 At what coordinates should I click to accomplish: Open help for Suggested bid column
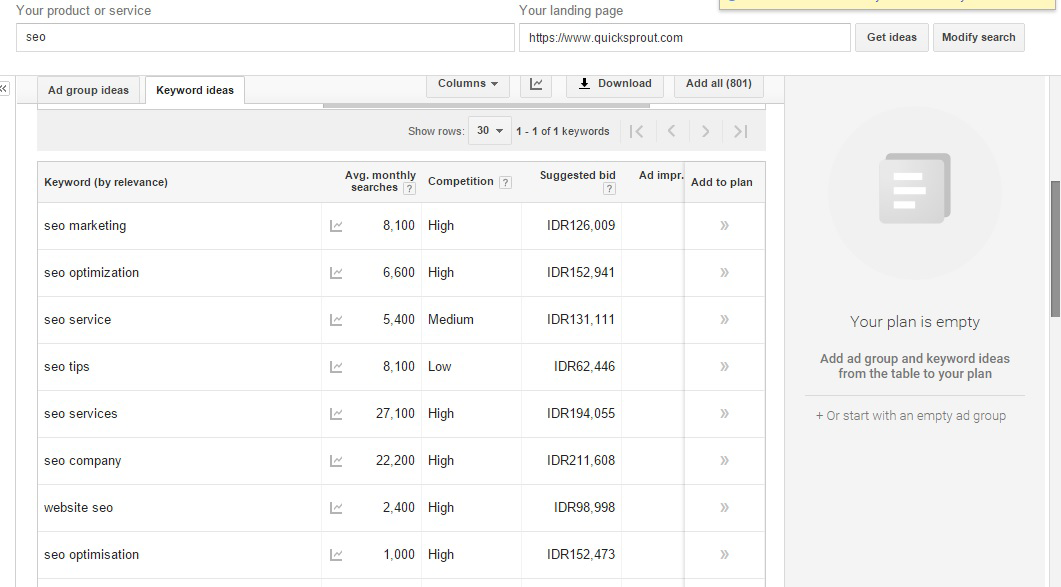pyautogui.click(x=609, y=189)
